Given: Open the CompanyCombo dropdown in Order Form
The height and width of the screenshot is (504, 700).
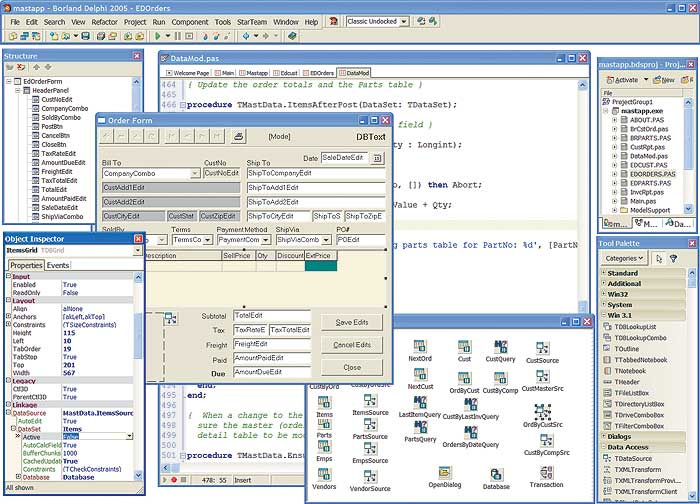Looking at the screenshot, I should point(195,173).
